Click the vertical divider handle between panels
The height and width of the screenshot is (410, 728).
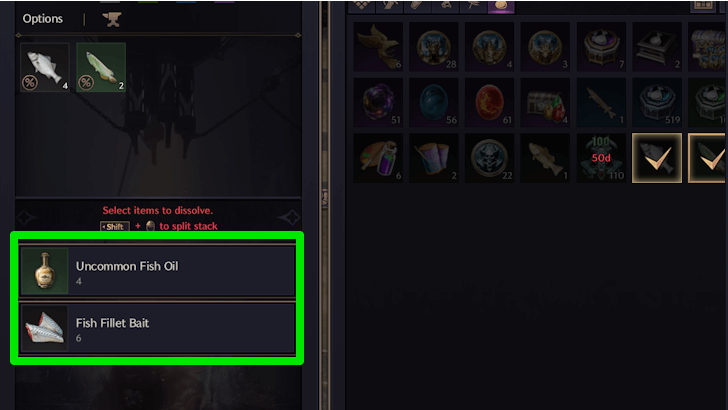pyautogui.click(x=325, y=199)
